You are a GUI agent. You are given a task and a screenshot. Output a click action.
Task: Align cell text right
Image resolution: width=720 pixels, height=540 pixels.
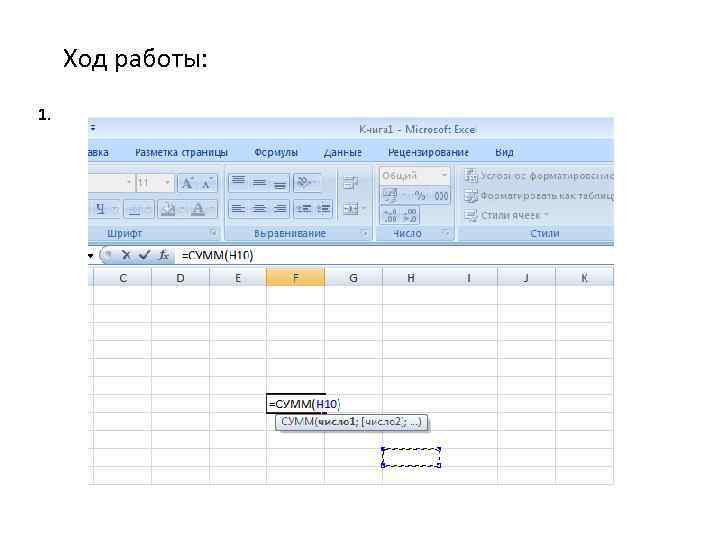point(279,209)
